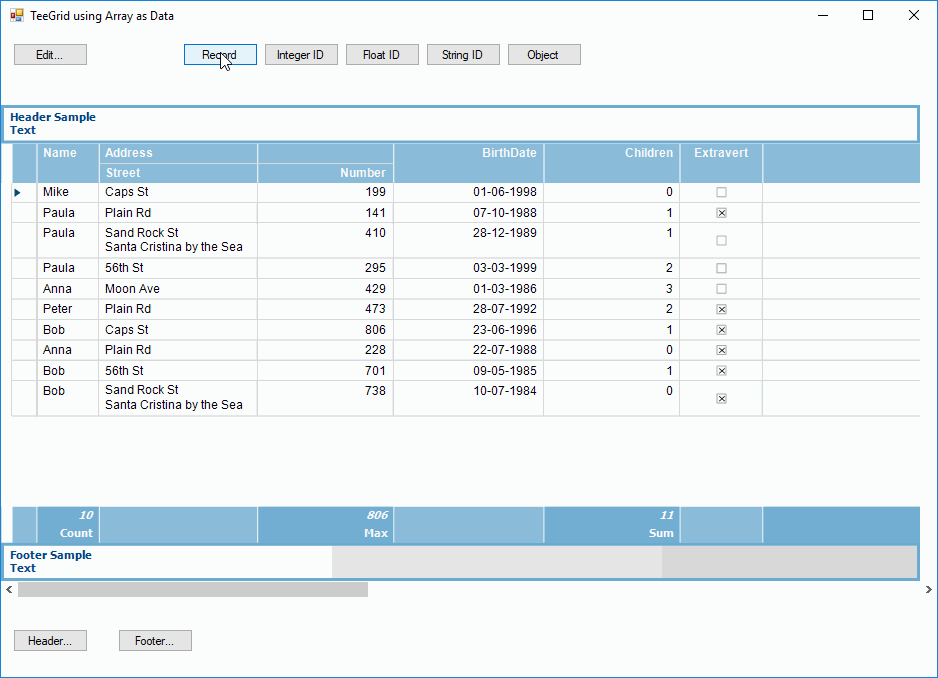Click the horizontal scrollbar thumb

192,590
